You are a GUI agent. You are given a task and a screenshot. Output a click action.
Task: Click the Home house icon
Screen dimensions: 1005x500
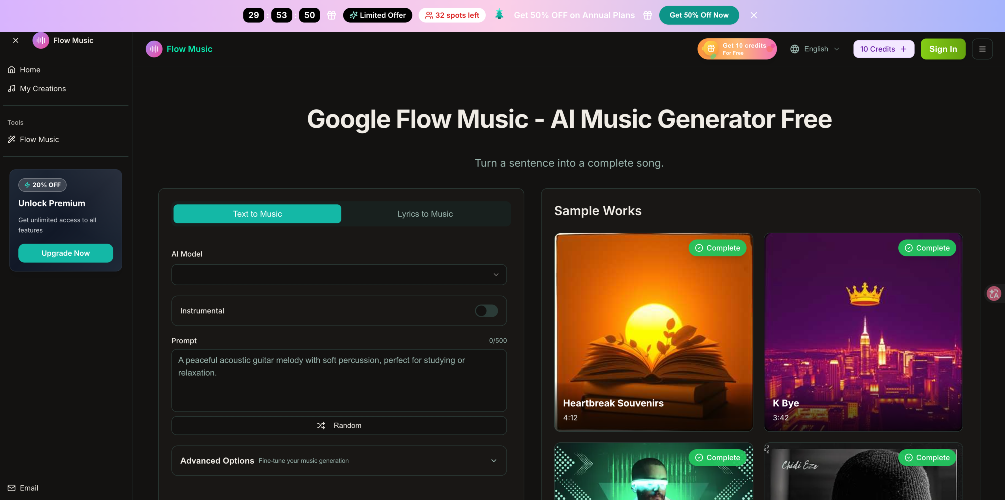[x=11, y=69]
